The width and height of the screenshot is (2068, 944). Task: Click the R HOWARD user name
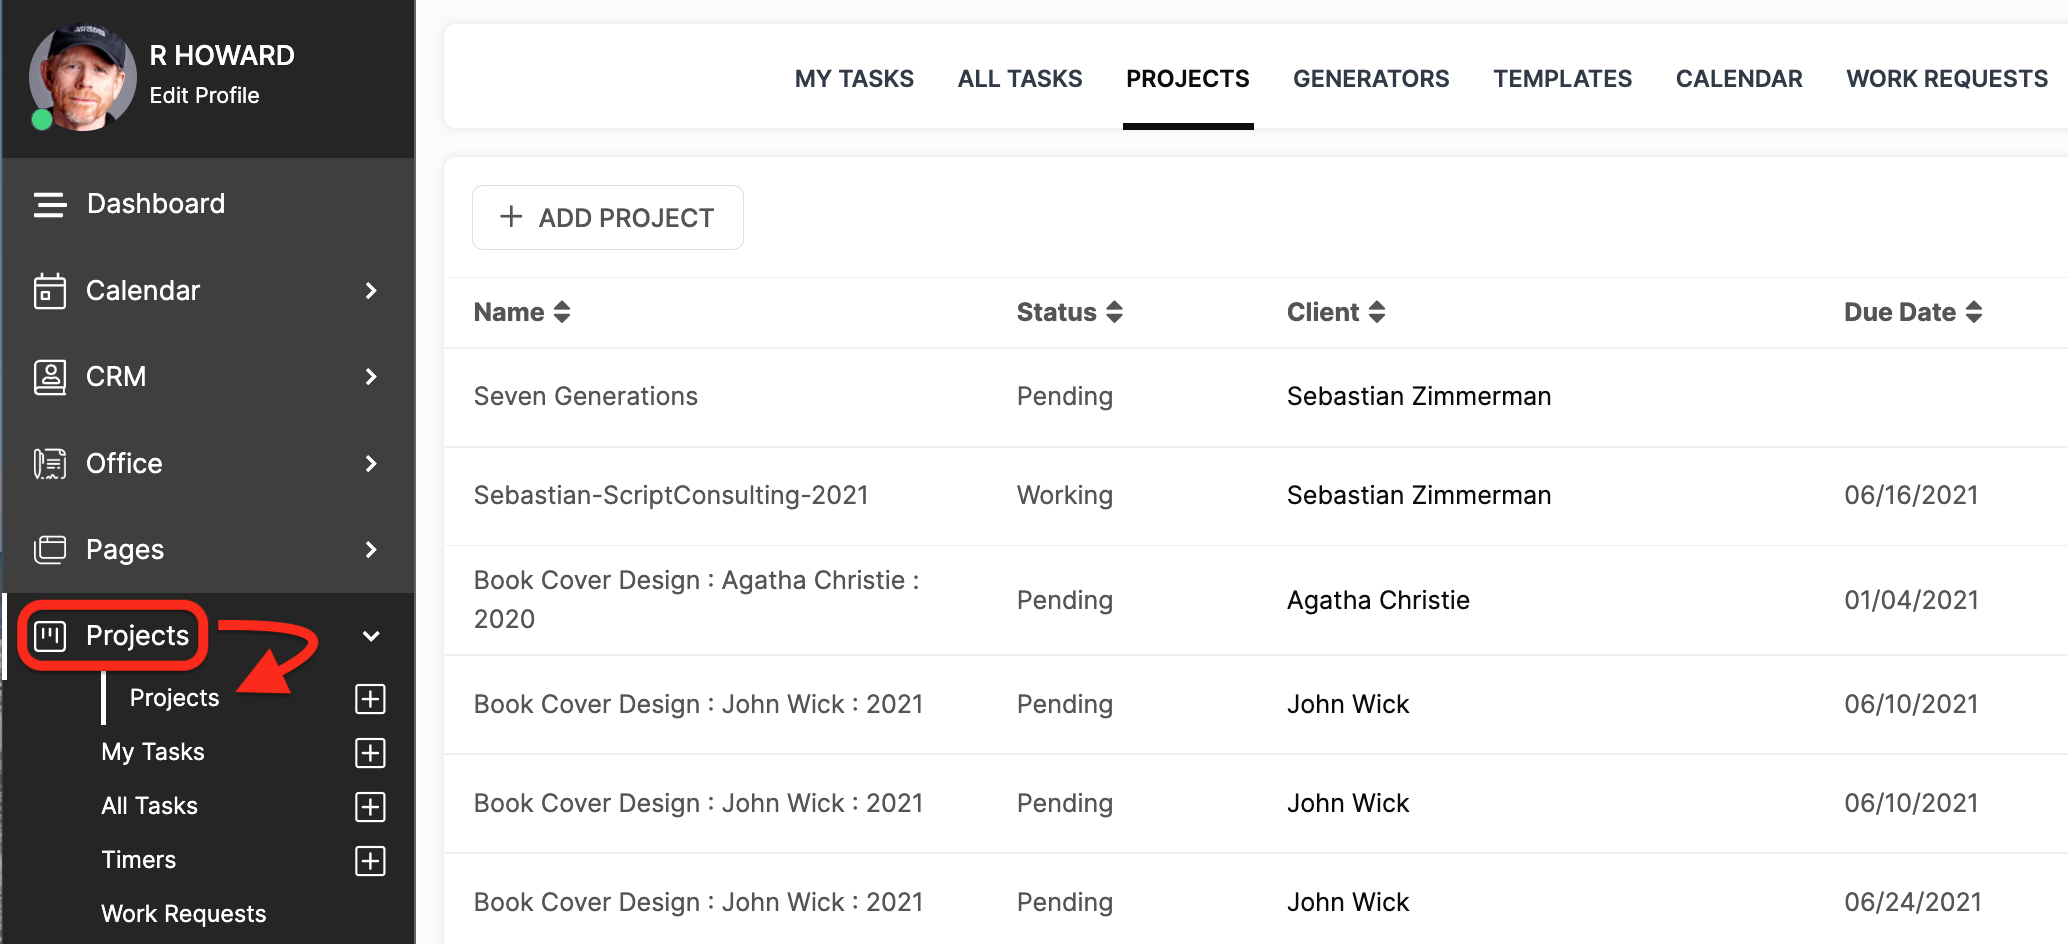(222, 56)
